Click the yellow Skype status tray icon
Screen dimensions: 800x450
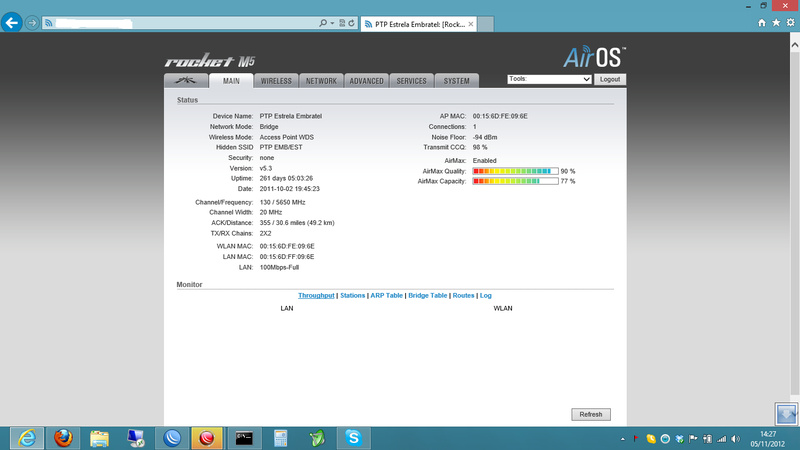pyautogui.click(x=651, y=439)
